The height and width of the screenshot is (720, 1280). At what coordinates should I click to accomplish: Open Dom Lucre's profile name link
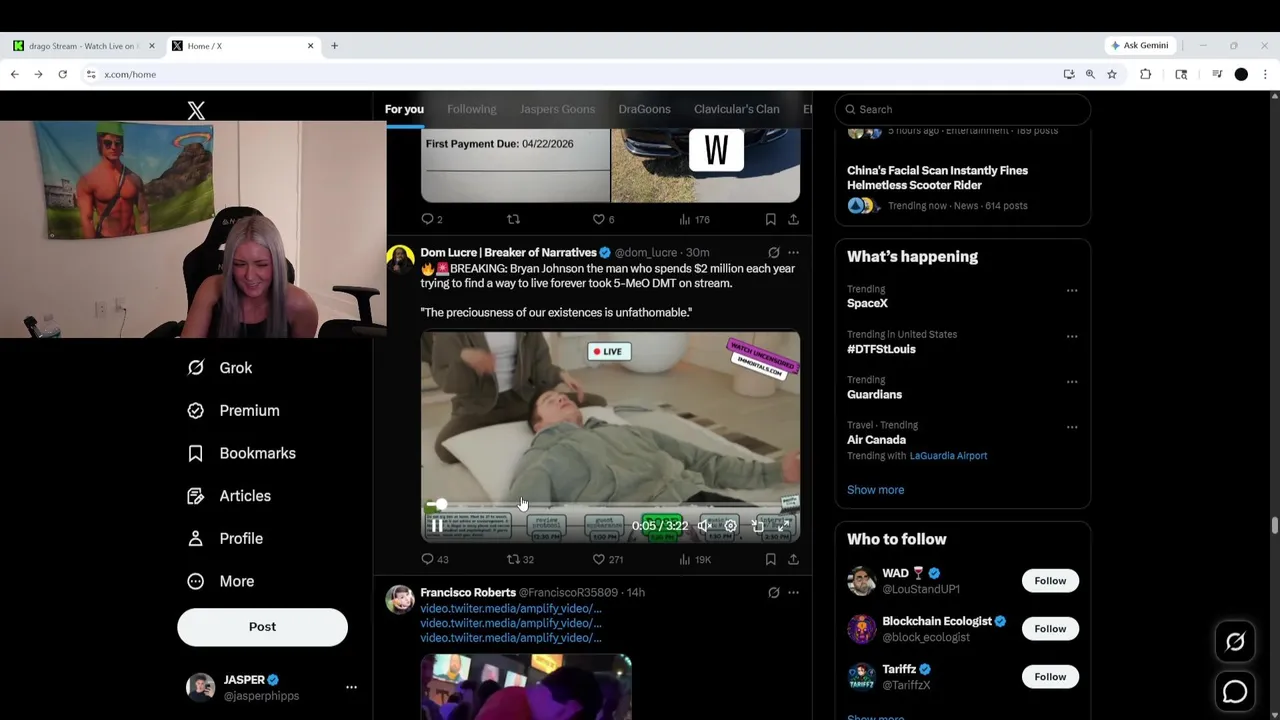[x=508, y=253]
